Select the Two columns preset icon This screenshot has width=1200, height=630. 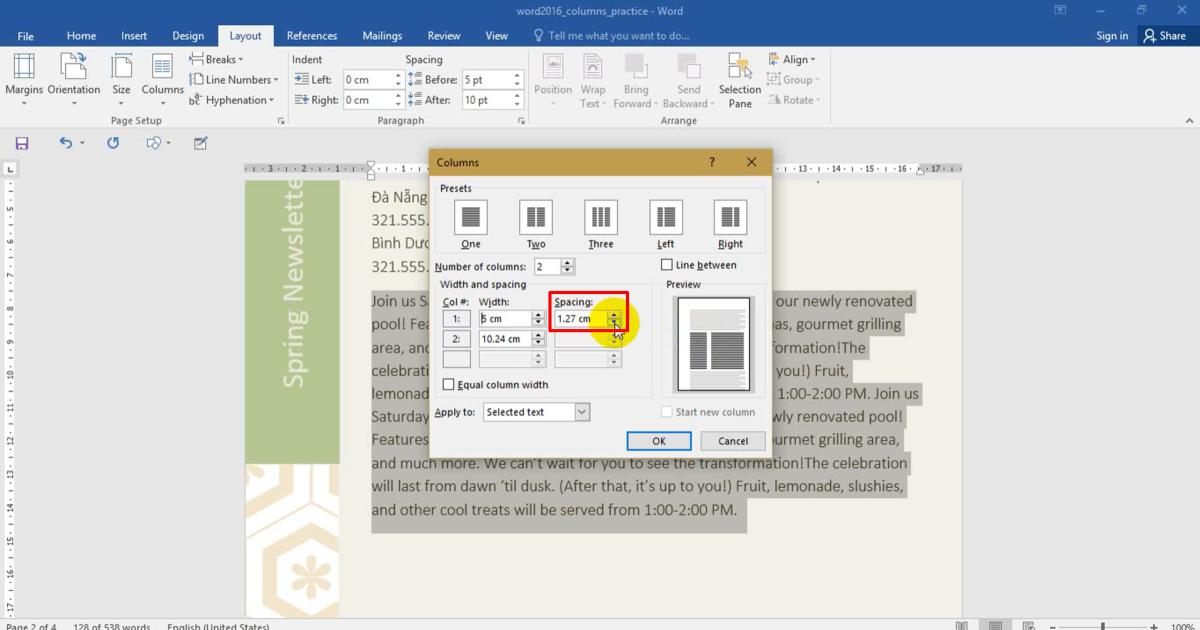click(536, 216)
